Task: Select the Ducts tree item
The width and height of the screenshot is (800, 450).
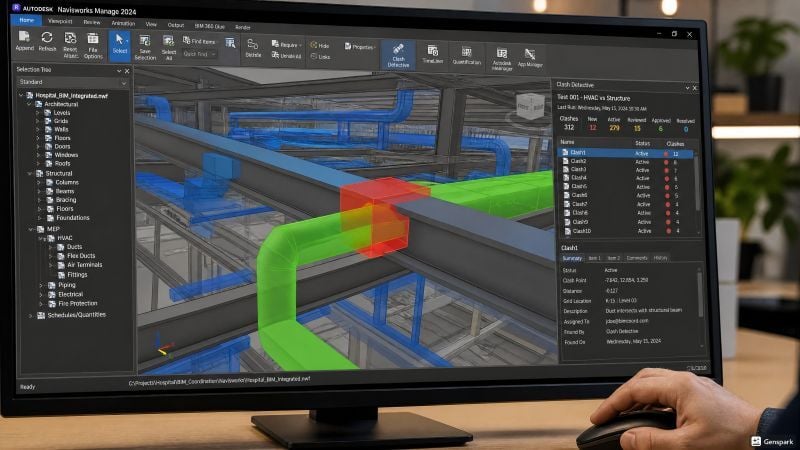Action: click(74, 247)
